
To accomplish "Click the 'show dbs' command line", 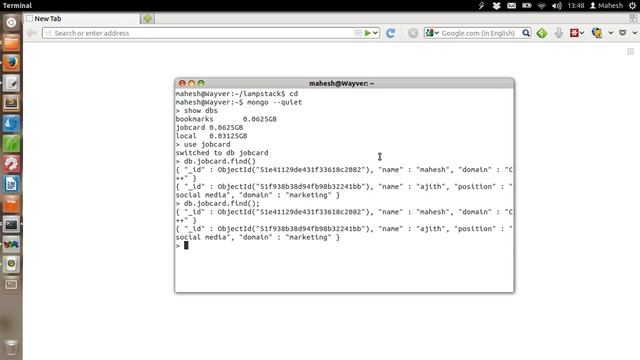I will click(x=197, y=111).
